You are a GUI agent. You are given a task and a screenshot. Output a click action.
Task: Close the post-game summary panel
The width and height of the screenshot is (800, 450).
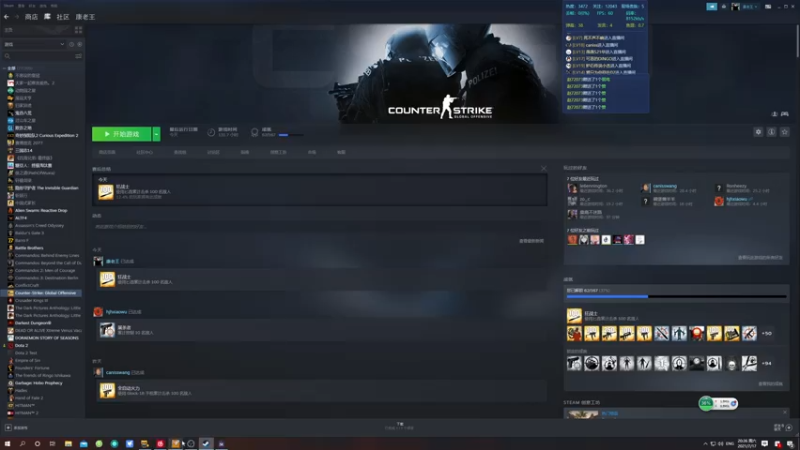(544, 168)
